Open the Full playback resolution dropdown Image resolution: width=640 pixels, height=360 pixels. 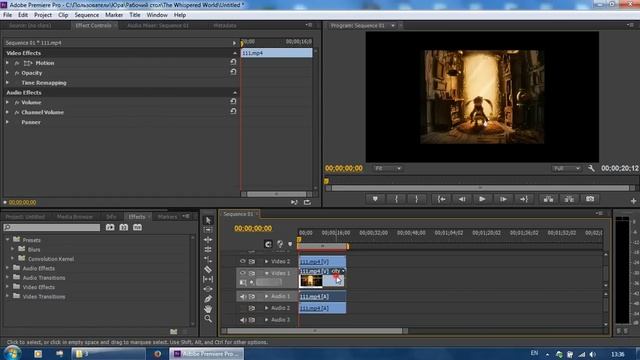click(567, 168)
